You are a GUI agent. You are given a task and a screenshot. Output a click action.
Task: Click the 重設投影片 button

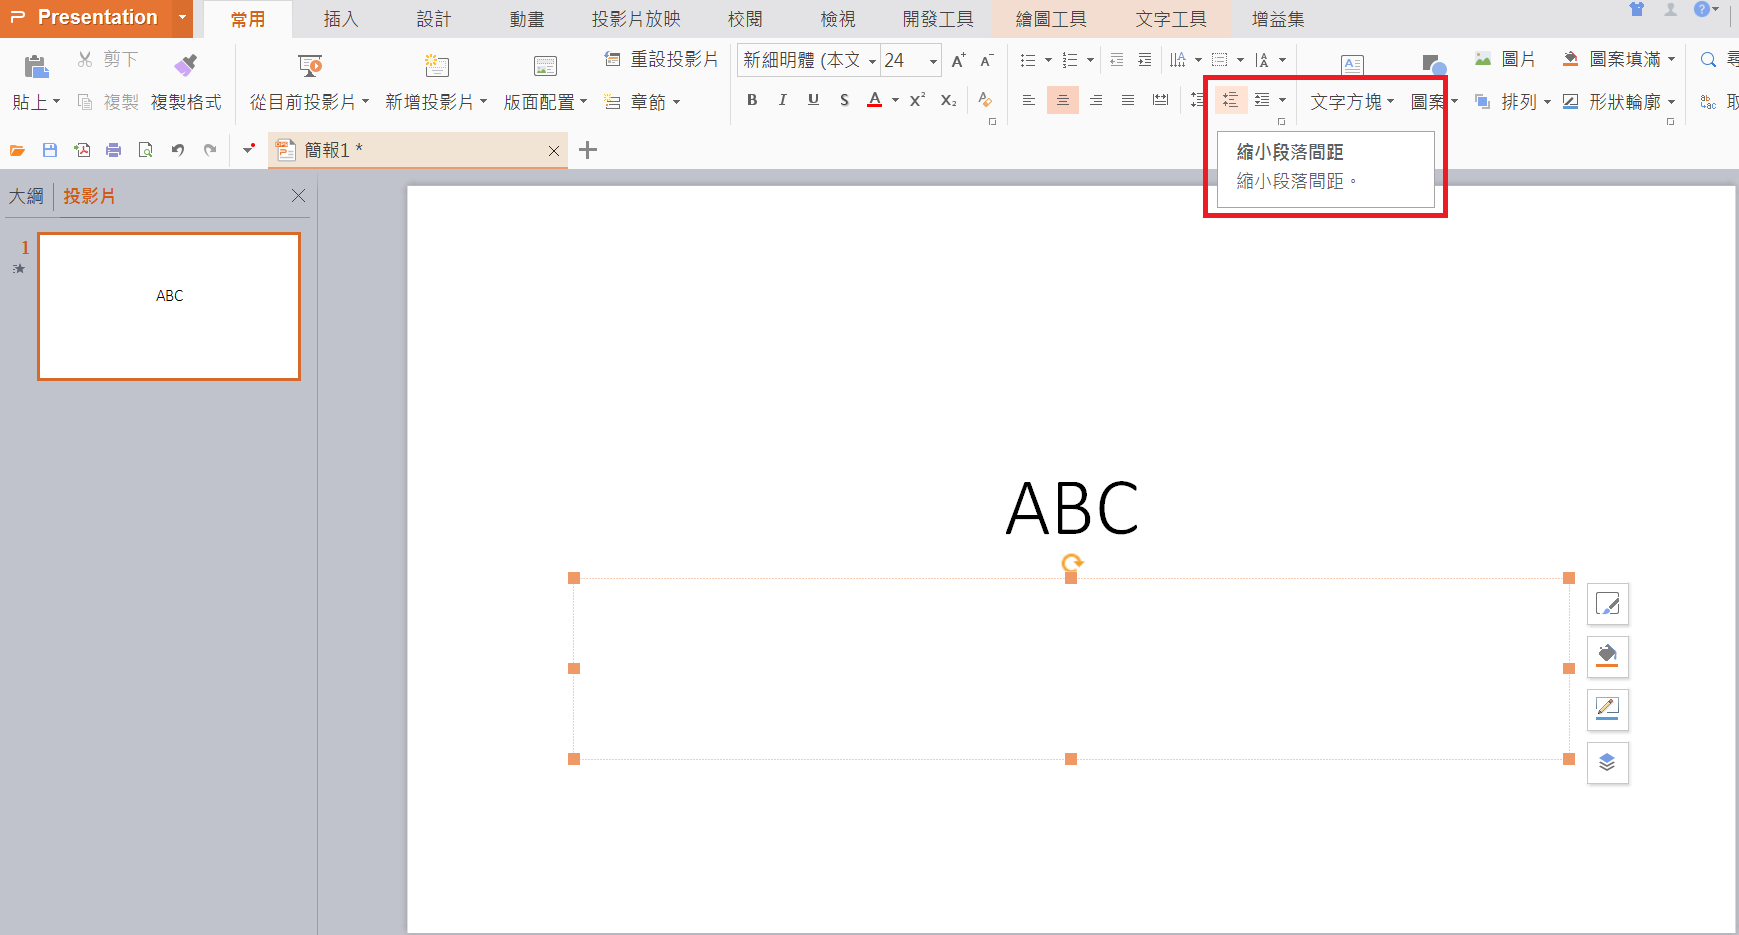[x=661, y=60]
